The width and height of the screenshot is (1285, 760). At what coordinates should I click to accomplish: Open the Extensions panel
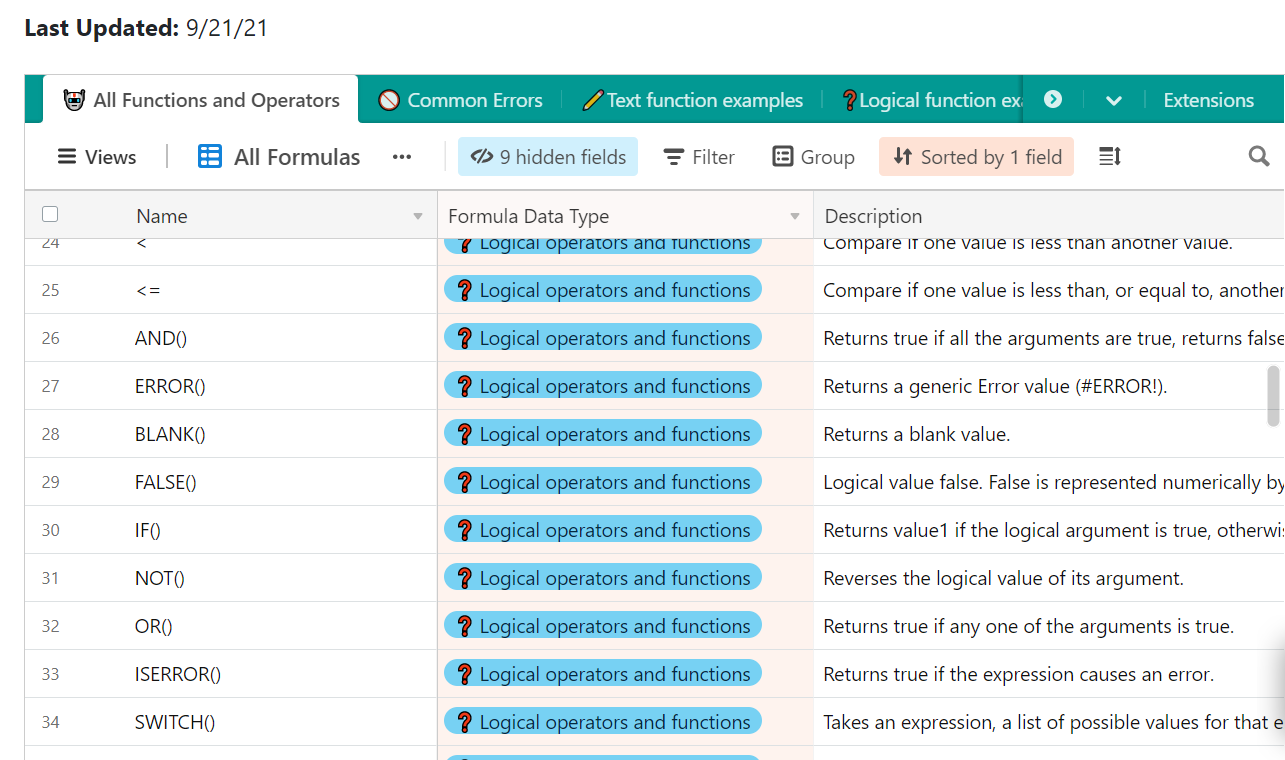[1208, 100]
